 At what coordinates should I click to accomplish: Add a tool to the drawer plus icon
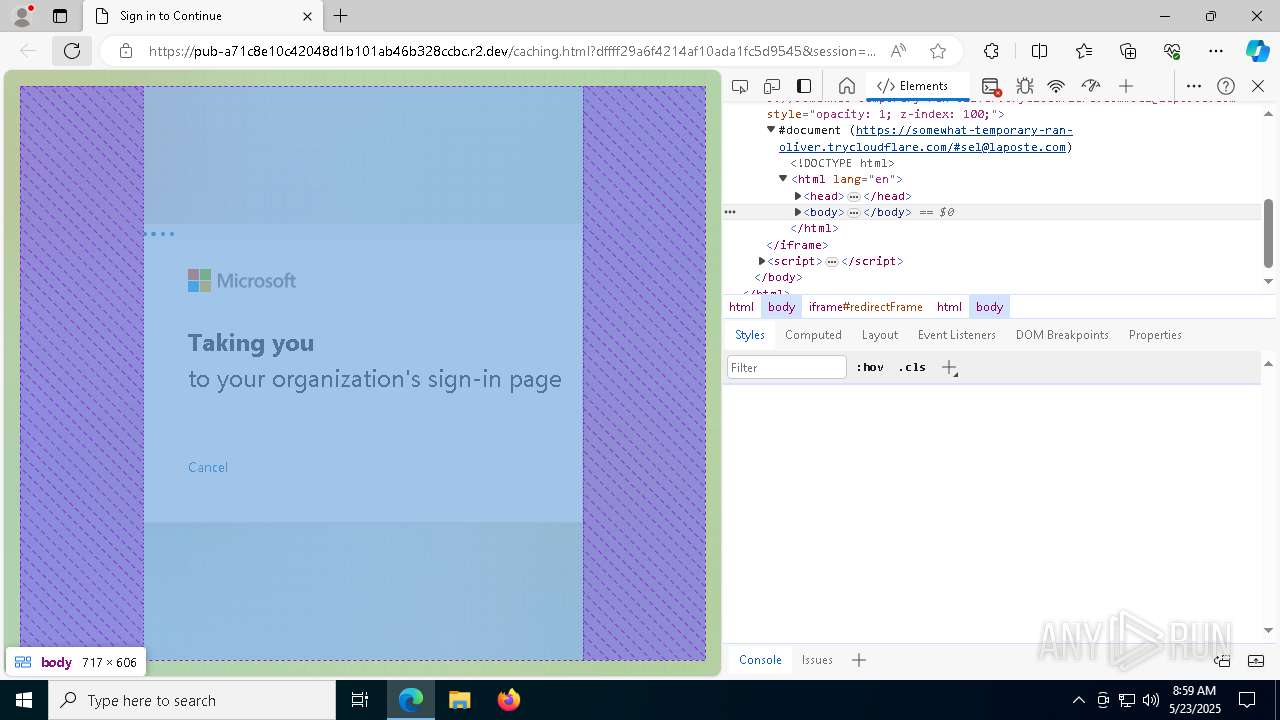(858, 660)
